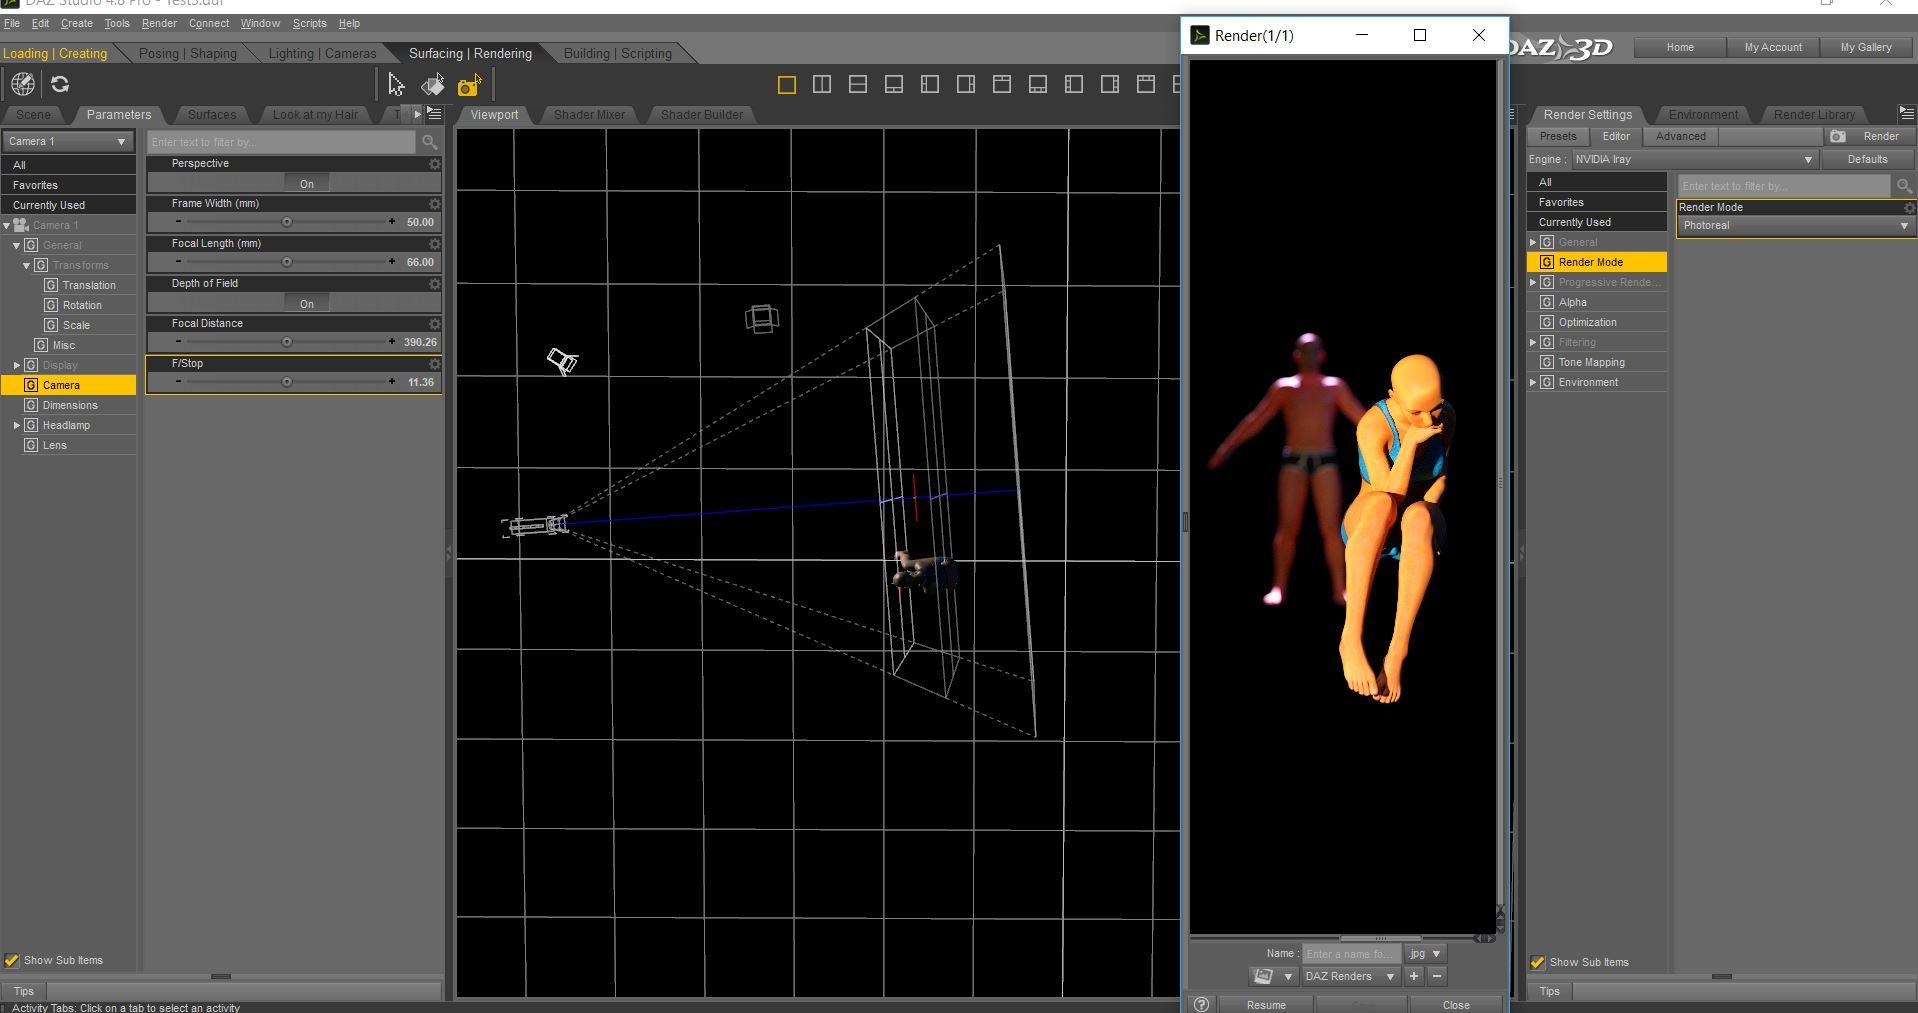
Task: Adjust the Focal Length slider handle
Action: (x=287, y=262)
